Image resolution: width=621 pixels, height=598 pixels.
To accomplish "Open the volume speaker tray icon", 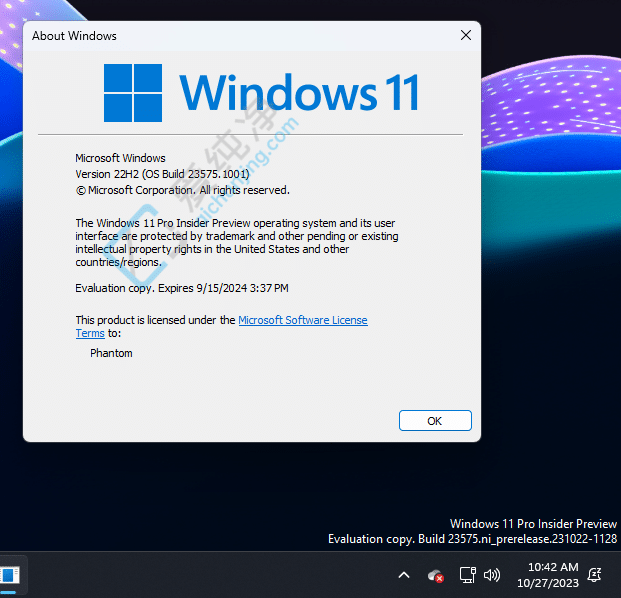I will (x=492, y=575).
